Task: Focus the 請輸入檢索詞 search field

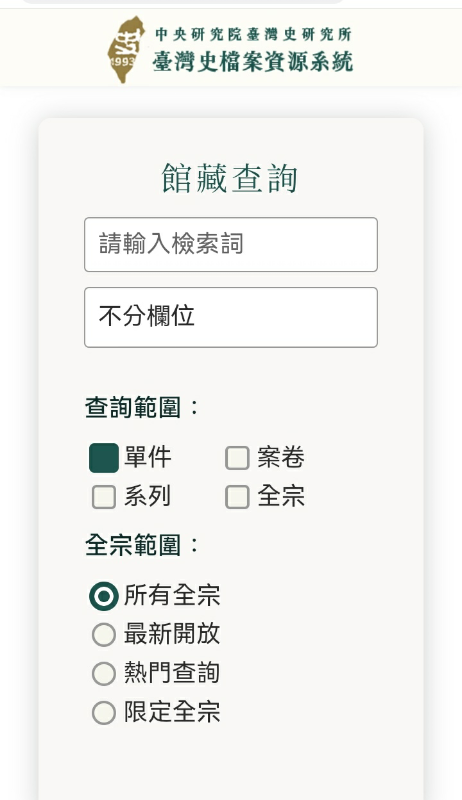Action: pos(231,244)
